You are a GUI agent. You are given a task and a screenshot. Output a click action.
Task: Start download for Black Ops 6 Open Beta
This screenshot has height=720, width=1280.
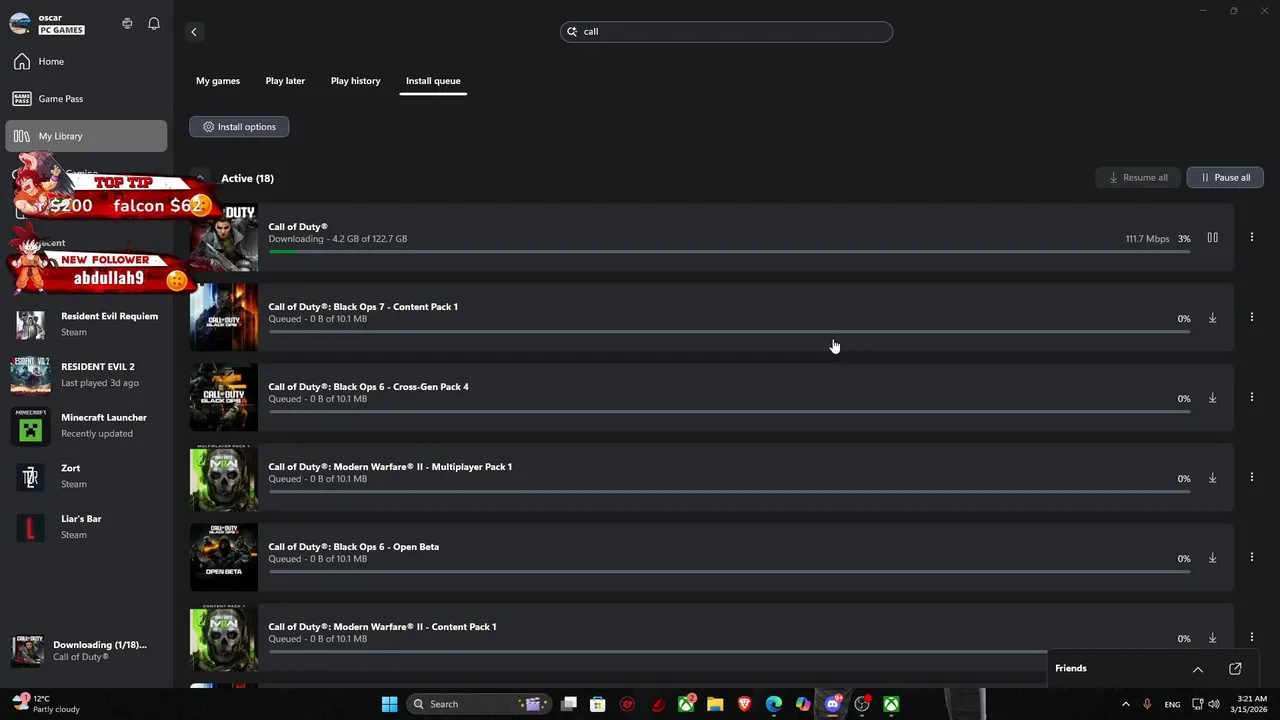click(x=1212, y=558)
